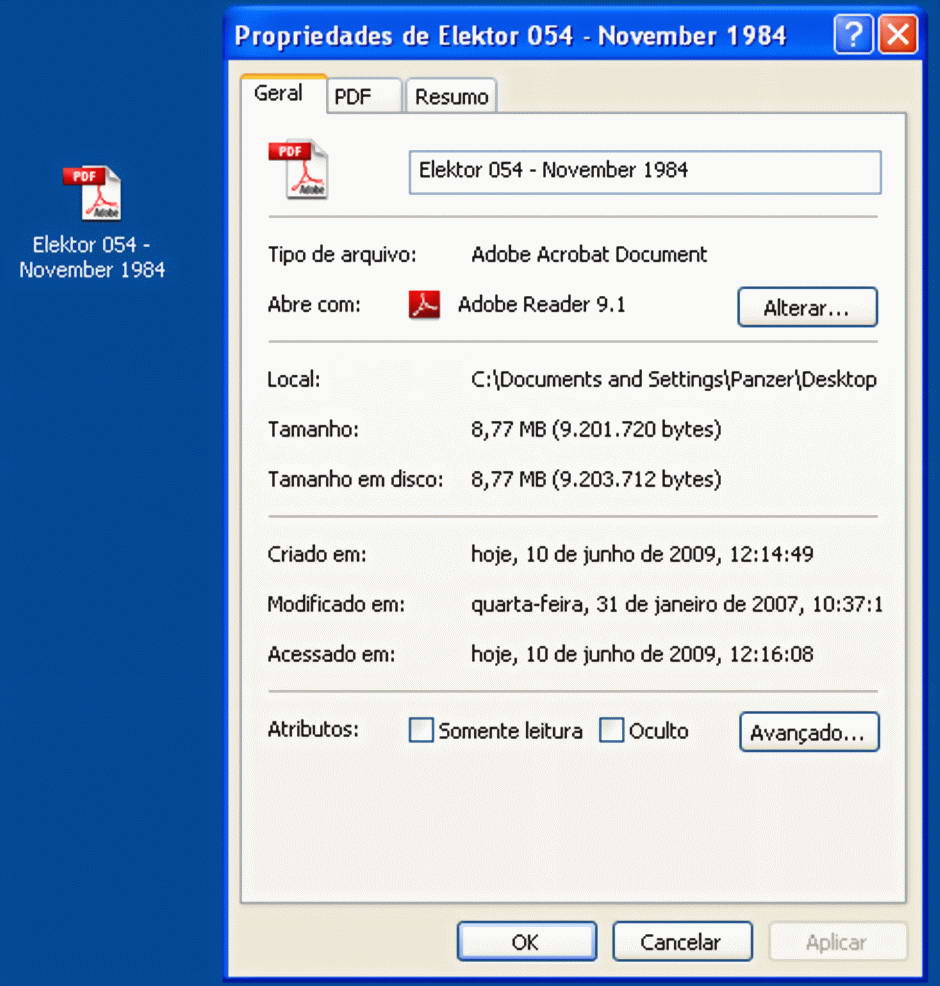Enable the Somente leitura checkbox
The height and width of the screenshot is (986, 940).
421,730
